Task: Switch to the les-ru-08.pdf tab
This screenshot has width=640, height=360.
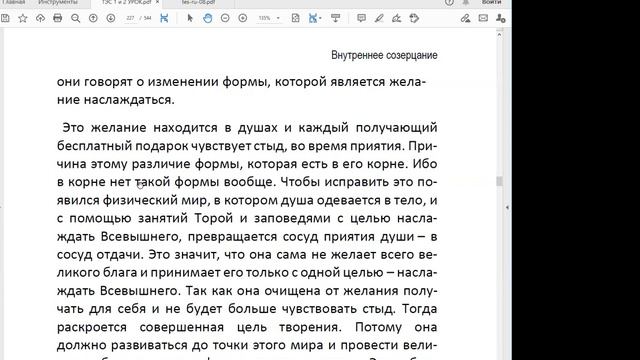Action: (x=199, y=2)
